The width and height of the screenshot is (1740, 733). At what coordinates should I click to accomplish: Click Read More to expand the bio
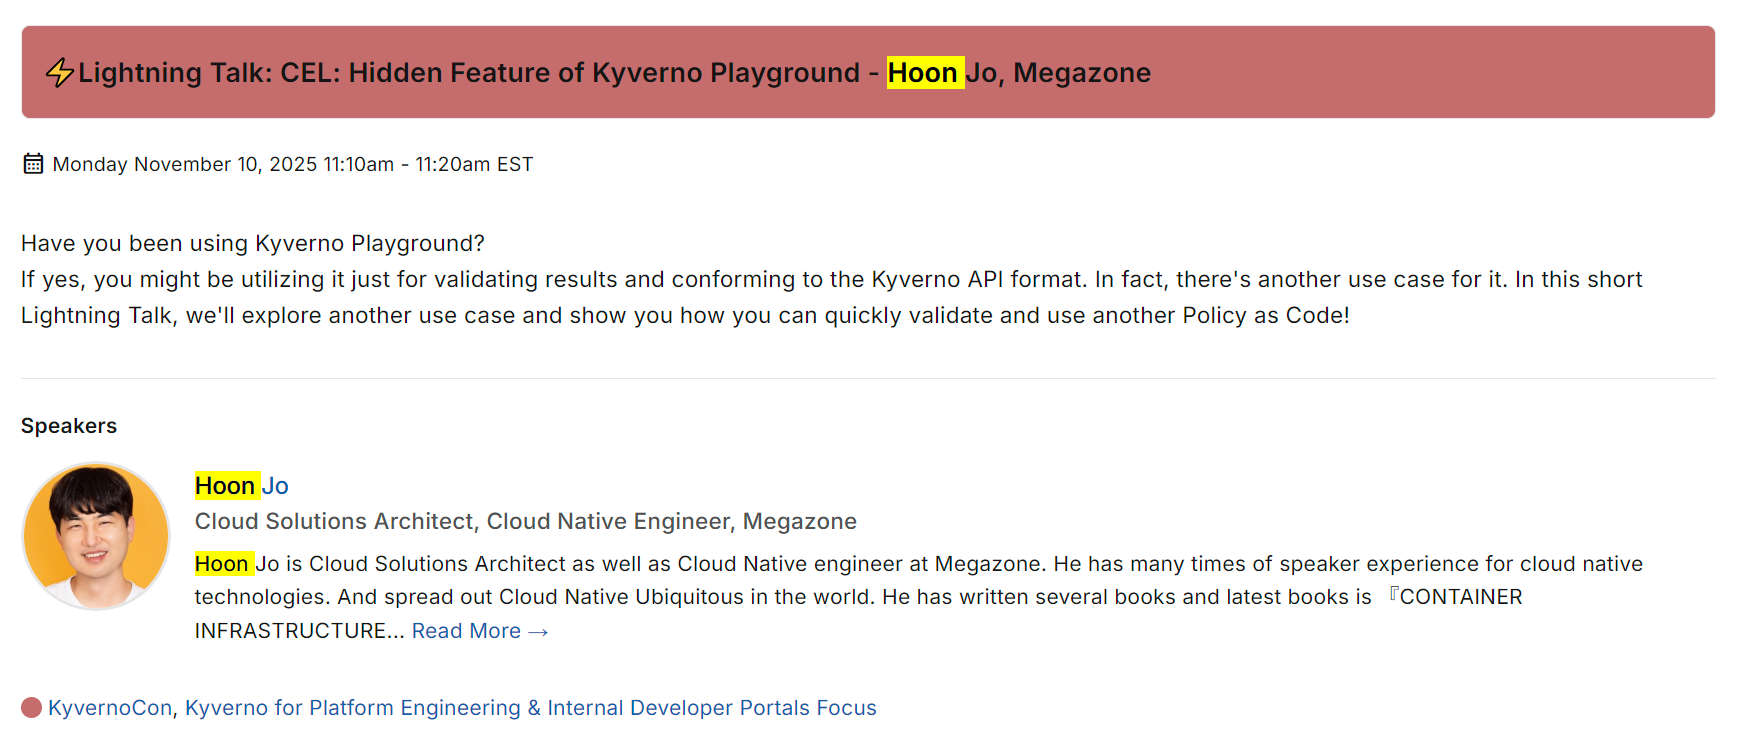click(480, 631)
